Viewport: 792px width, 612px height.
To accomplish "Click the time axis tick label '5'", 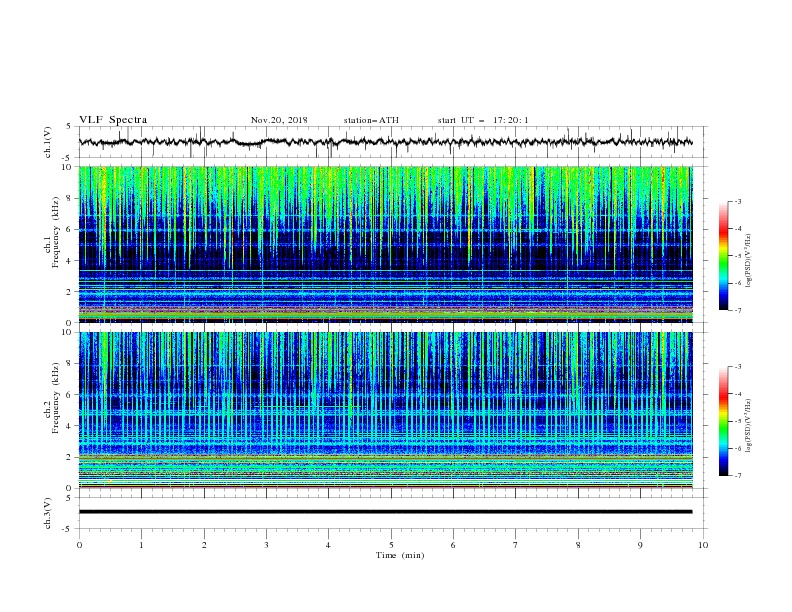I will tap(391, 545).
